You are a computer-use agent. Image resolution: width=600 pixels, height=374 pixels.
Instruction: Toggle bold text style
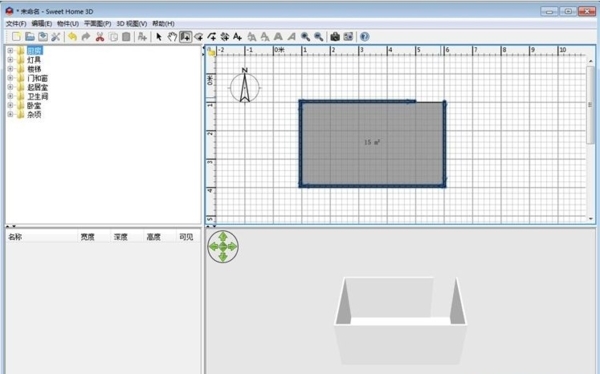pyautogui.click(x=278, y=37)
